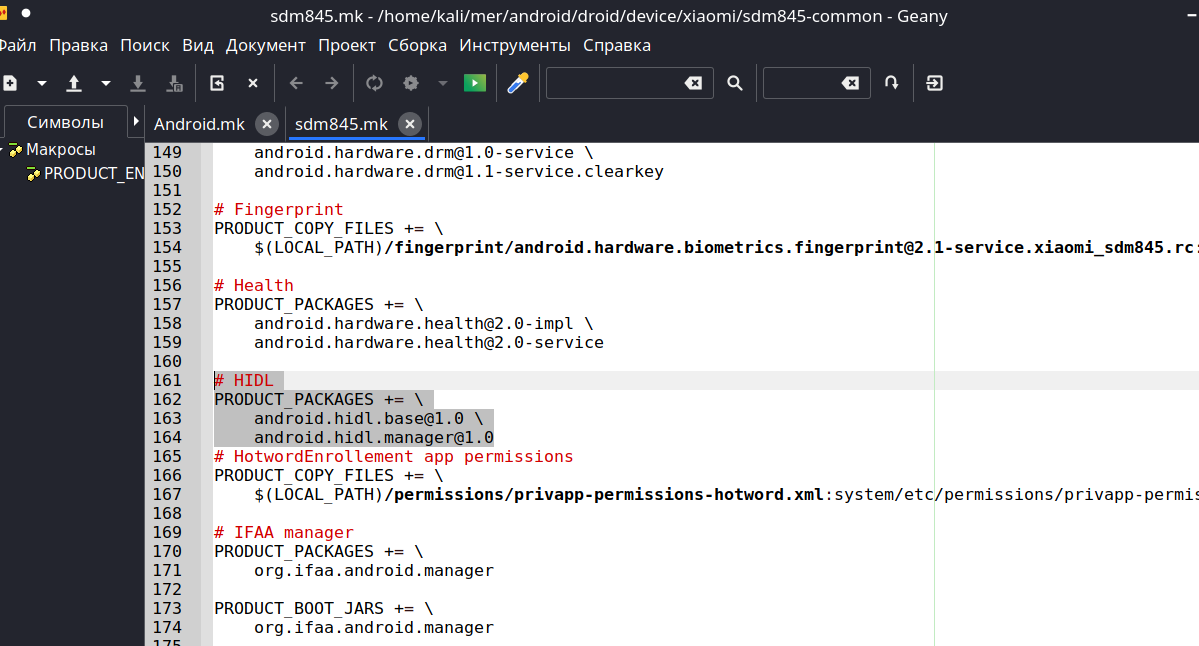Select the sdm845.mk document tab
Screen dimensions: 1199x646
(341, 124)
